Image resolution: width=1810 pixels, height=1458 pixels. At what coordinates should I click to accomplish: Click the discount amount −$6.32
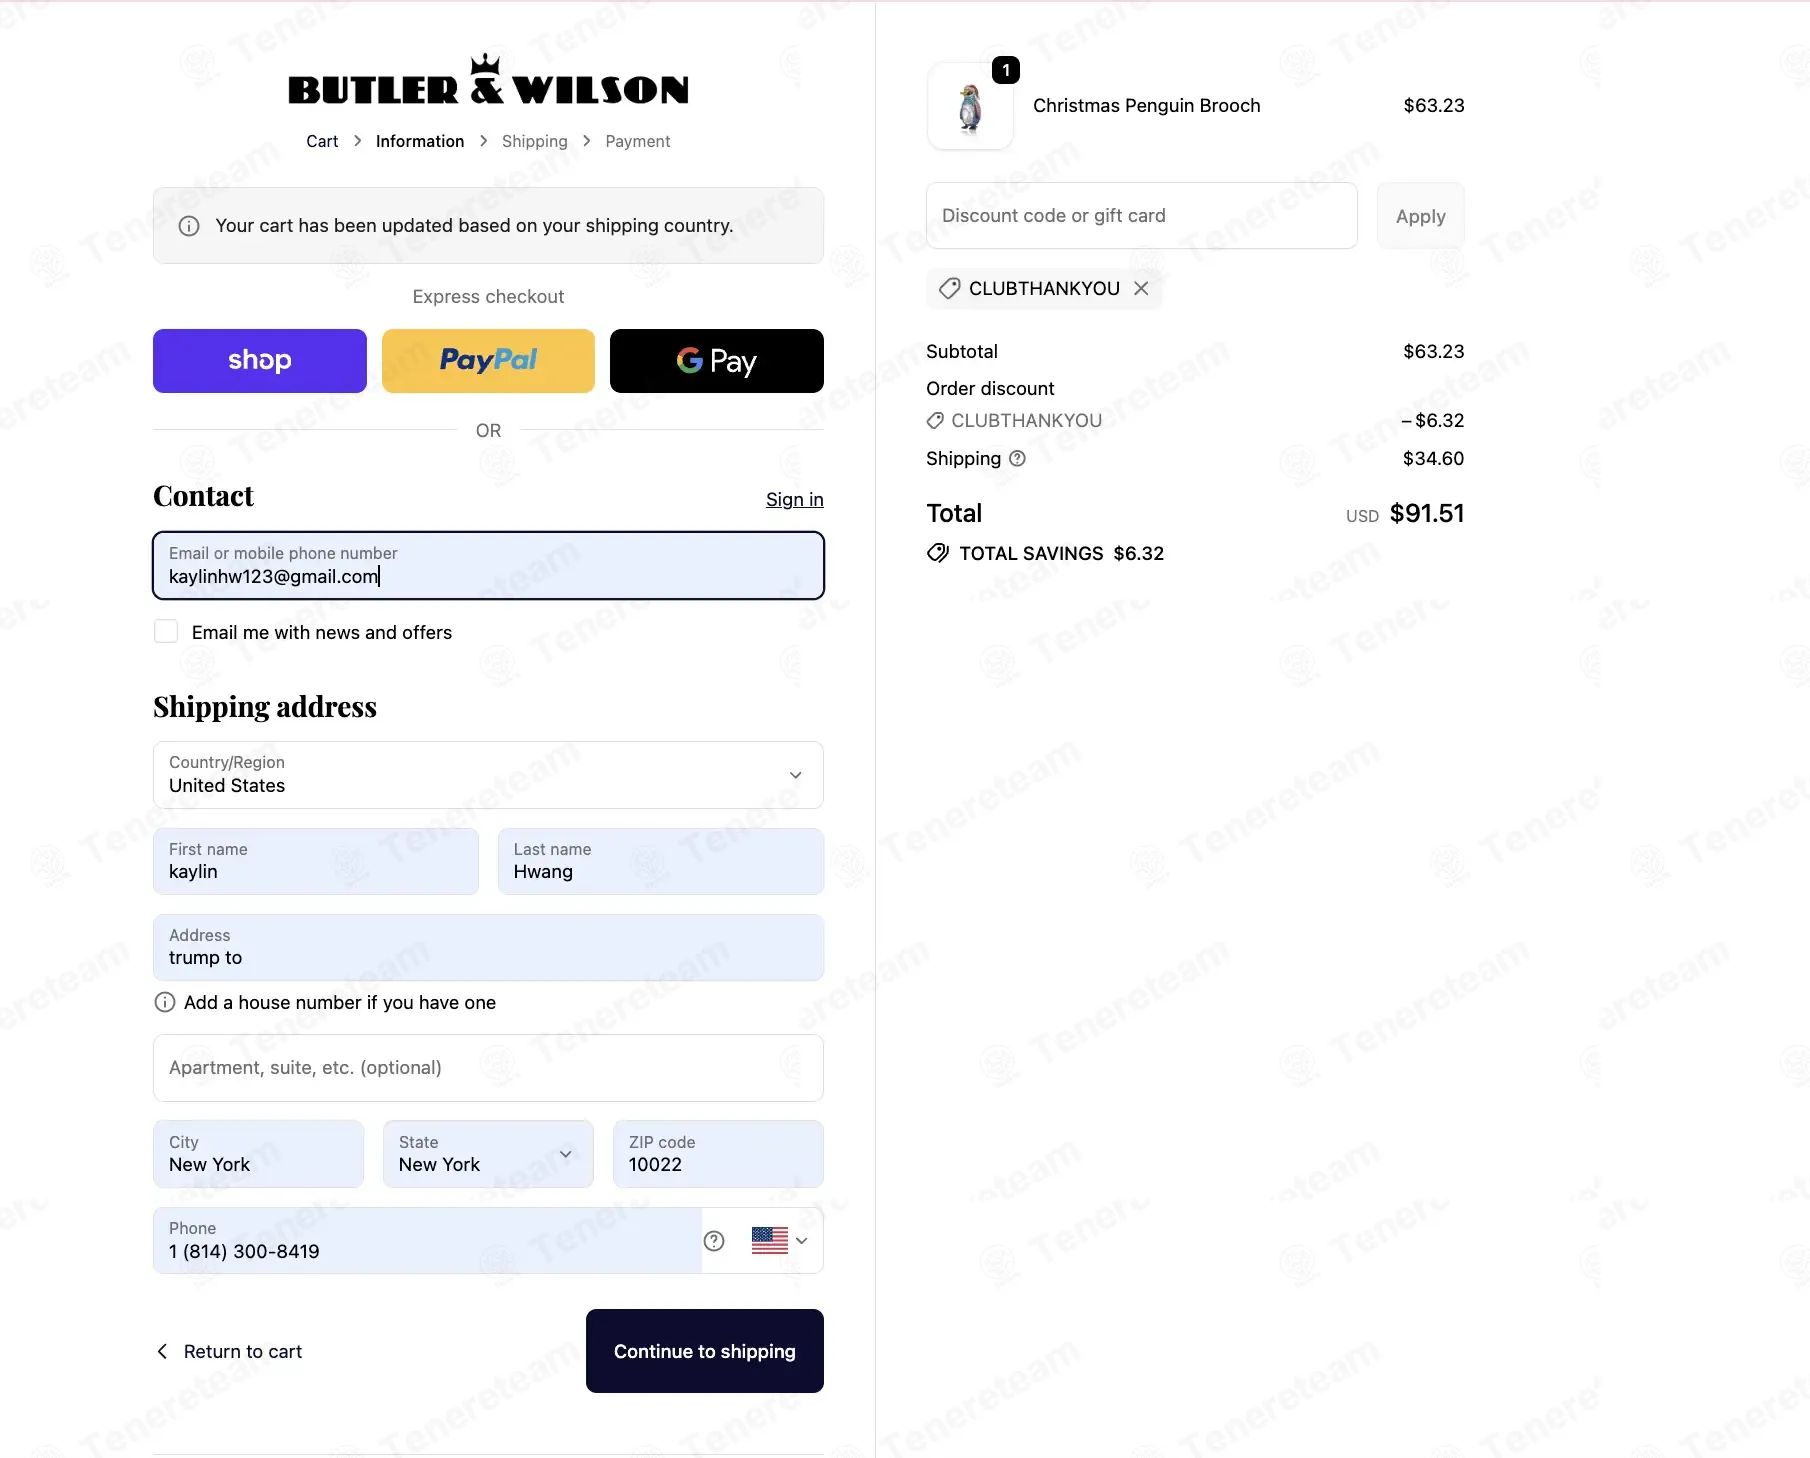(x=1433, y=420)
